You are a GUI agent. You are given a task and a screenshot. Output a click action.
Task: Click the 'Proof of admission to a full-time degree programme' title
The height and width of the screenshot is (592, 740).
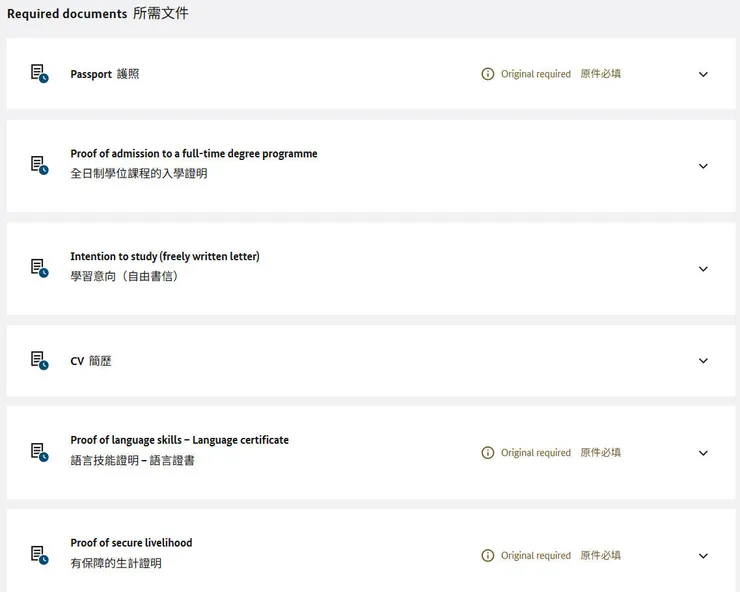(194, 154)
